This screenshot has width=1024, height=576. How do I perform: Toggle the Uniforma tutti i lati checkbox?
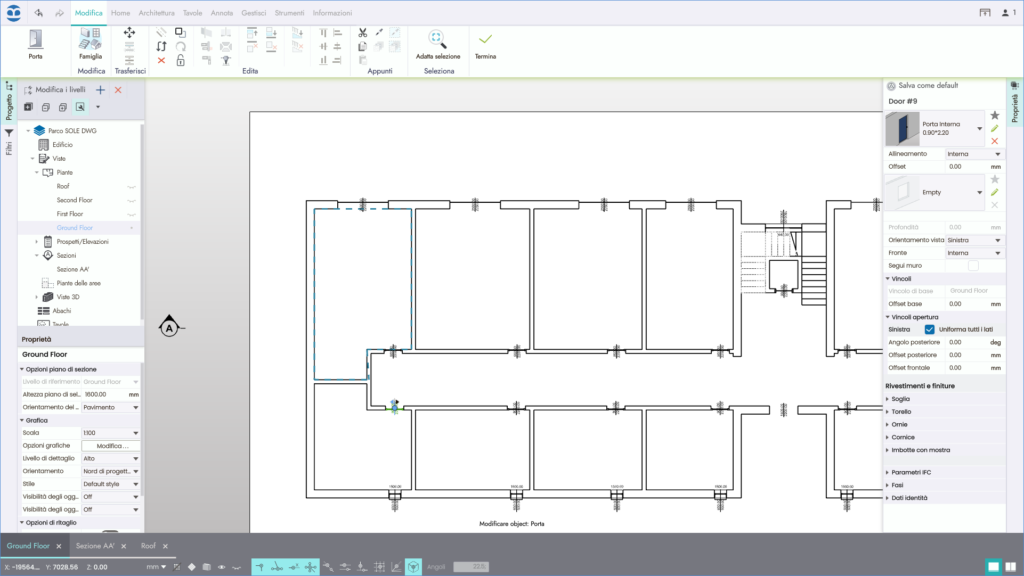930,328
